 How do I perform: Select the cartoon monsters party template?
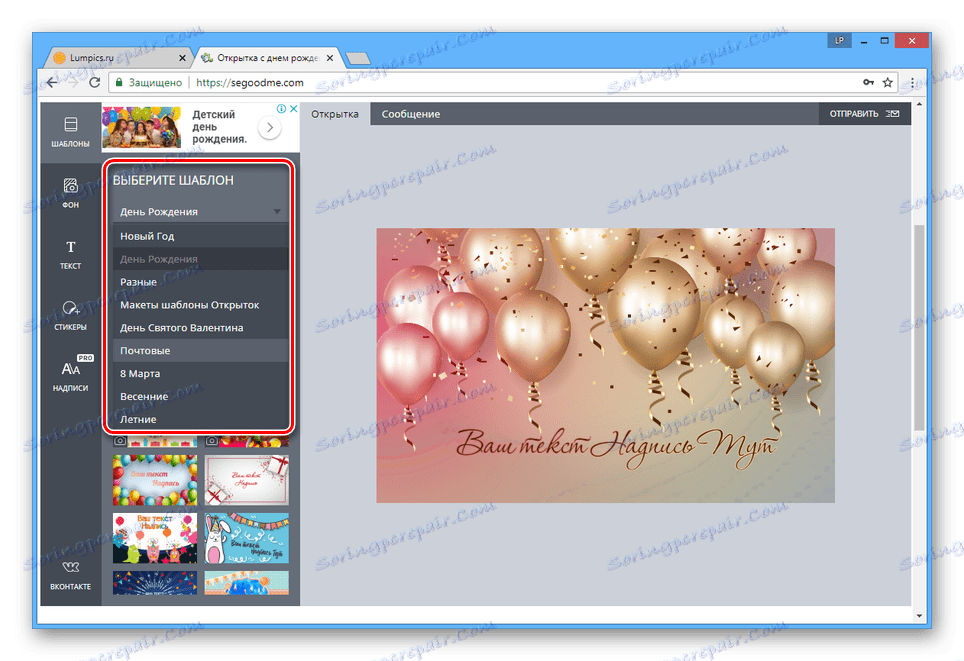click(x=155, y=539)
